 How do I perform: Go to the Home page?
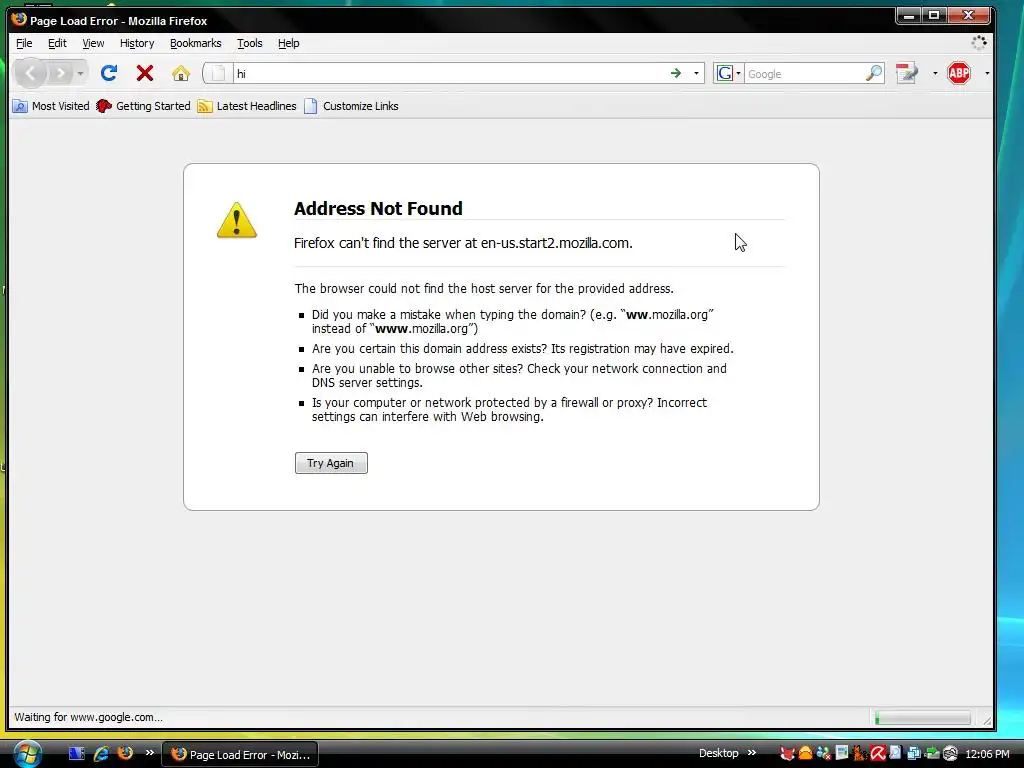pos(181,73)
